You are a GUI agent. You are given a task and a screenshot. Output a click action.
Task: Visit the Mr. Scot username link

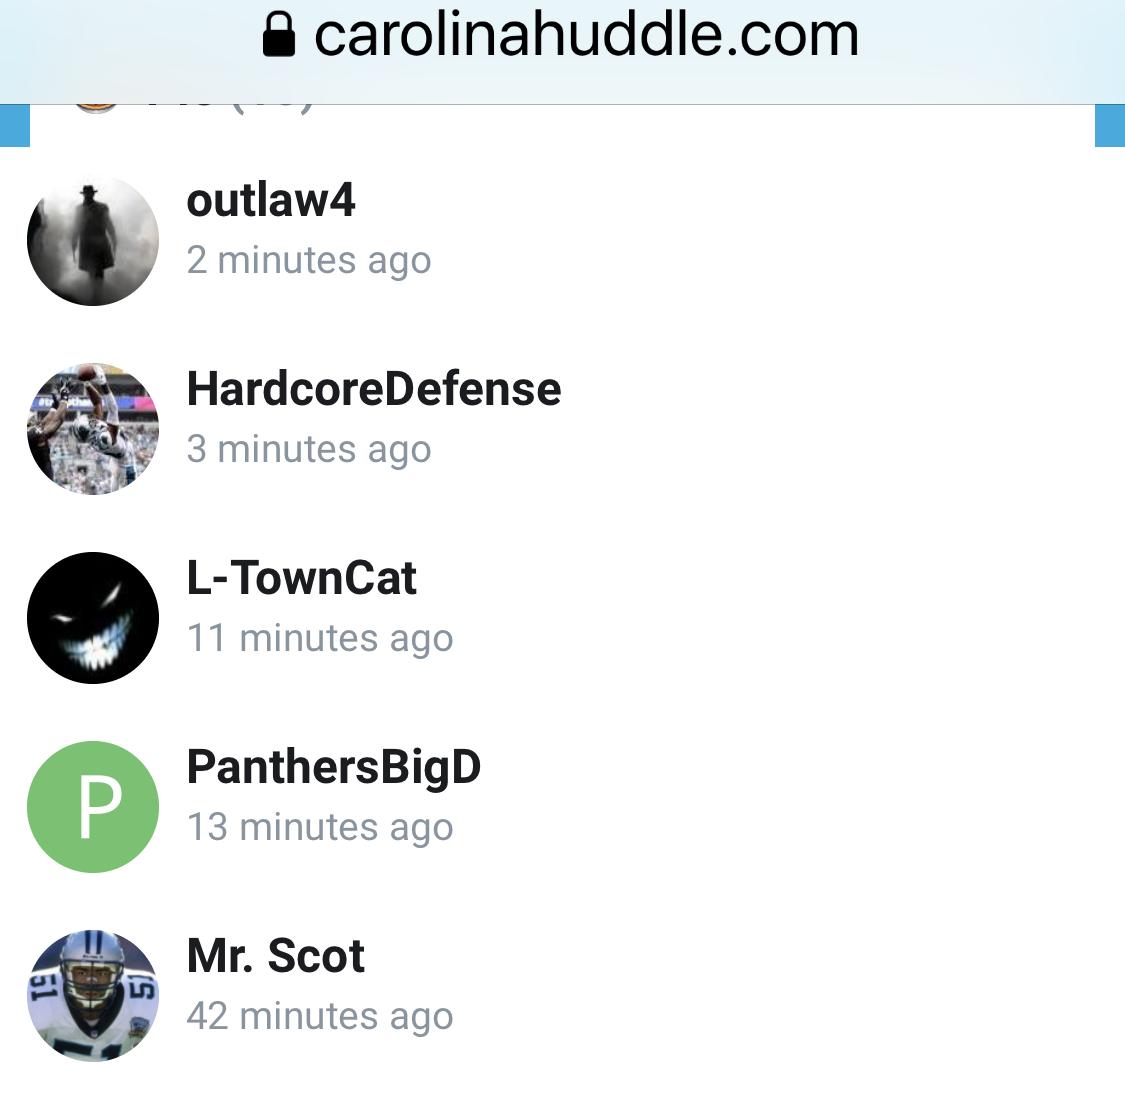click(276, 956)
